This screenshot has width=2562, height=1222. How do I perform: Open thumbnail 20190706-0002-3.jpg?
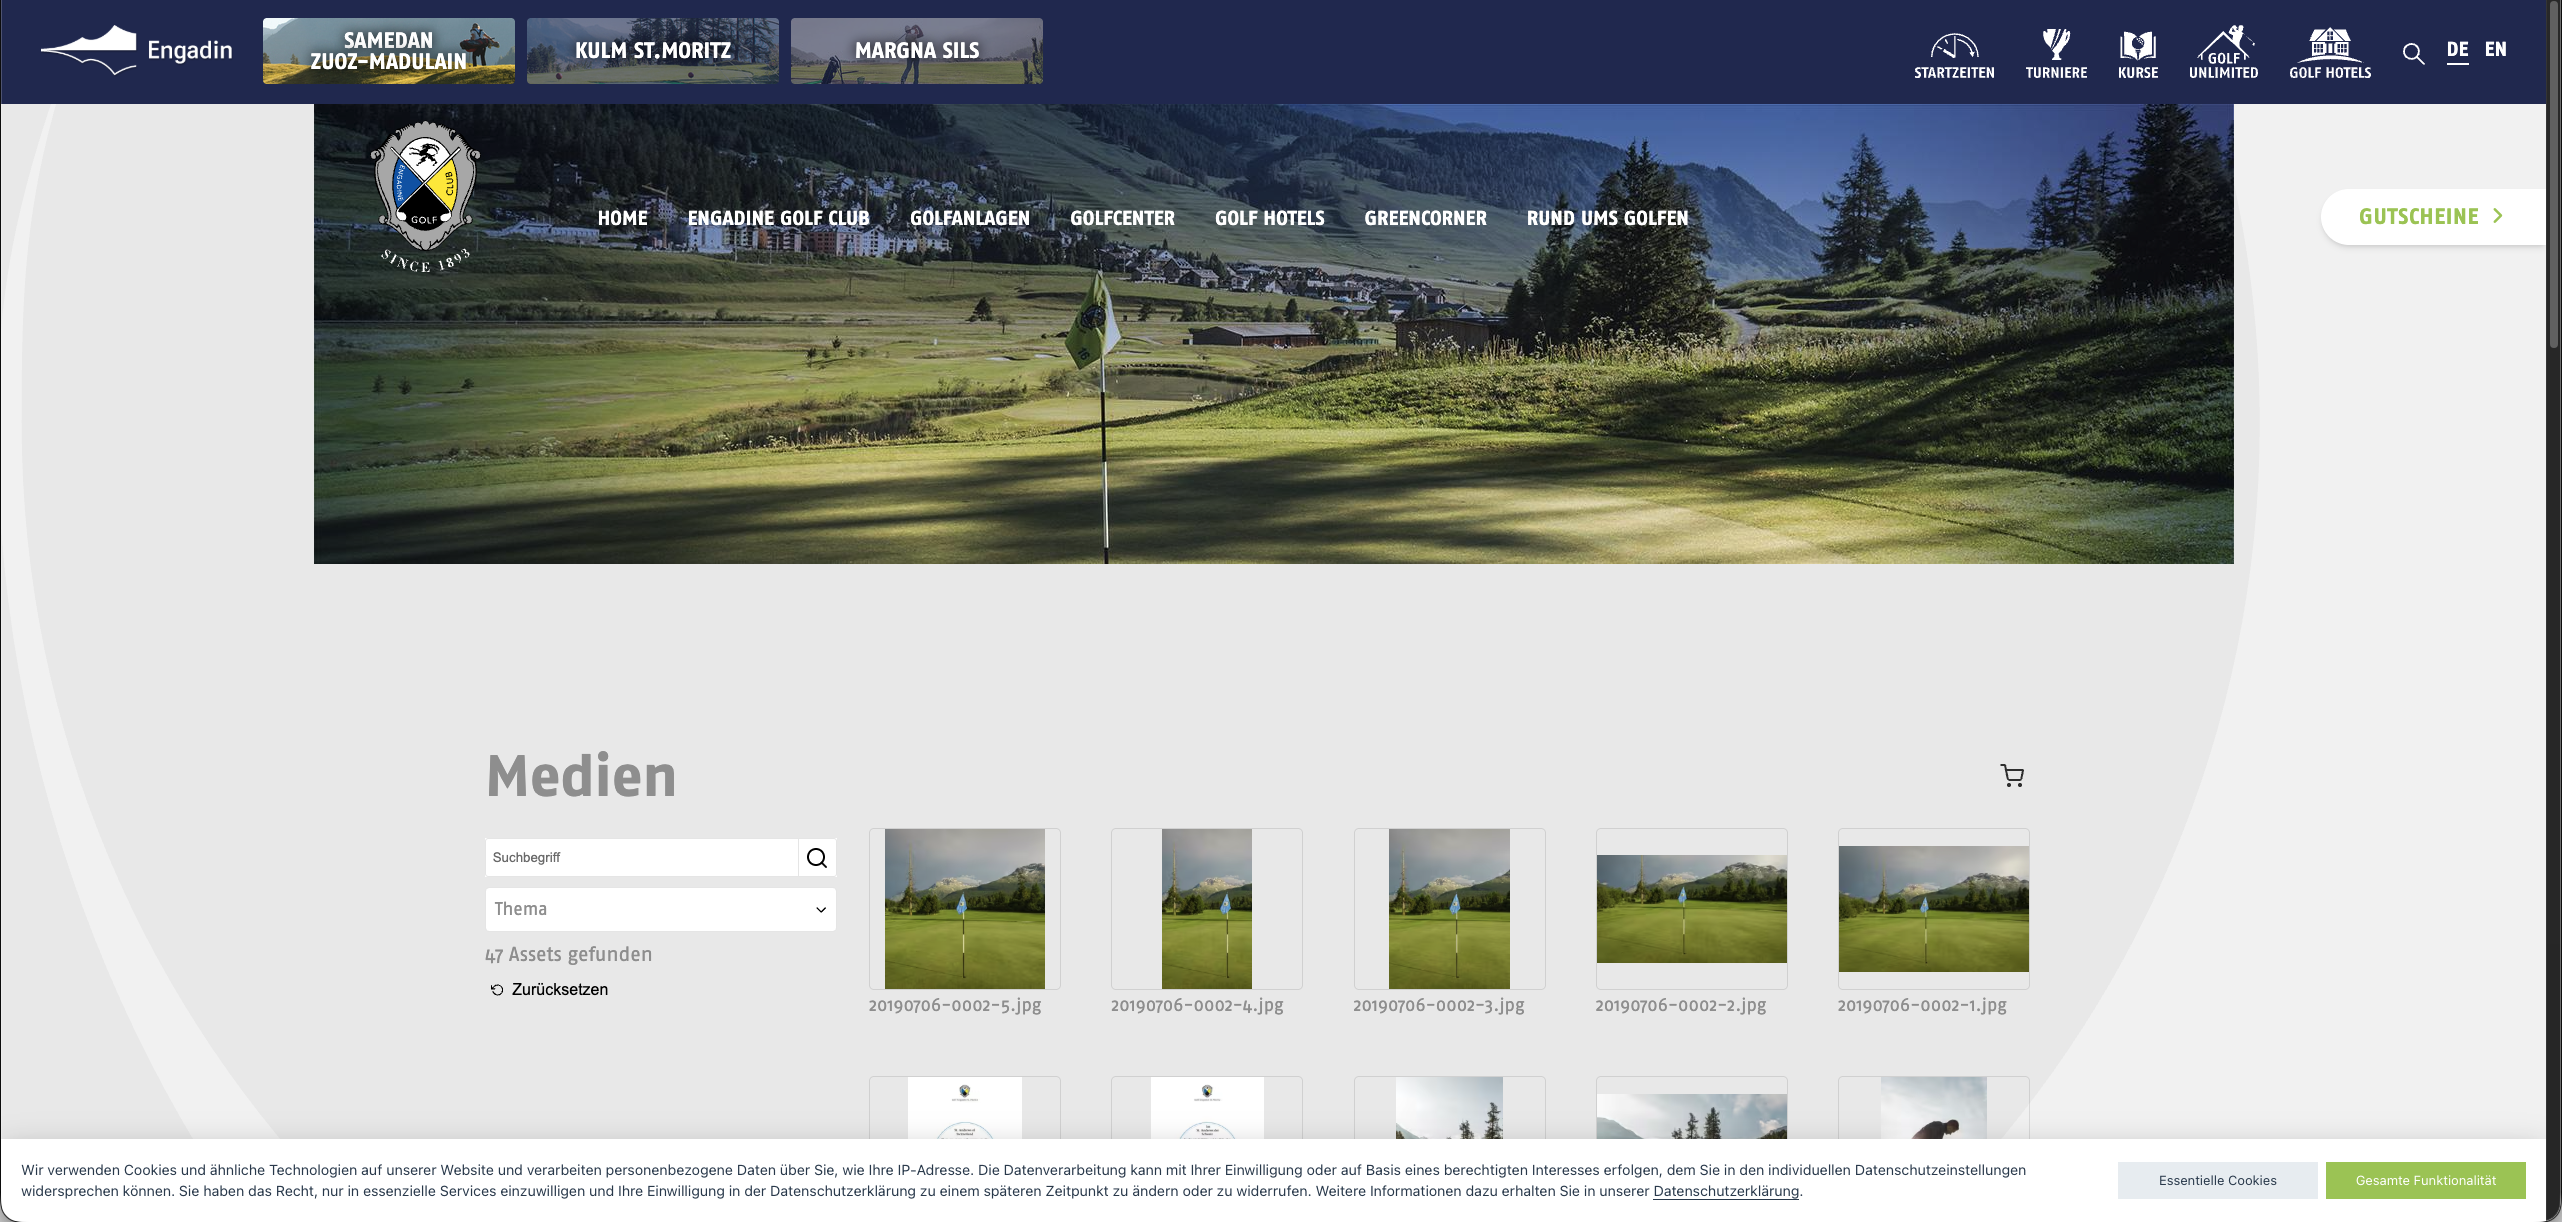(1449, 909)
